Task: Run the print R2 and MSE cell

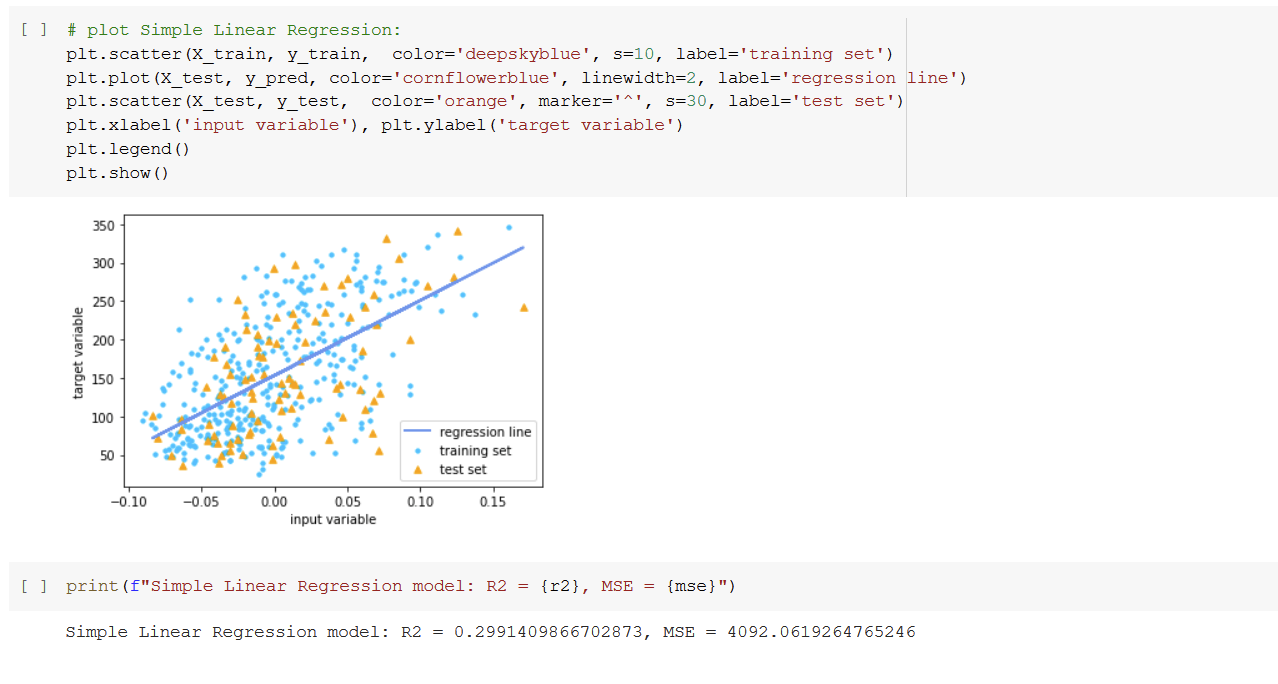Action: (33, 586)
